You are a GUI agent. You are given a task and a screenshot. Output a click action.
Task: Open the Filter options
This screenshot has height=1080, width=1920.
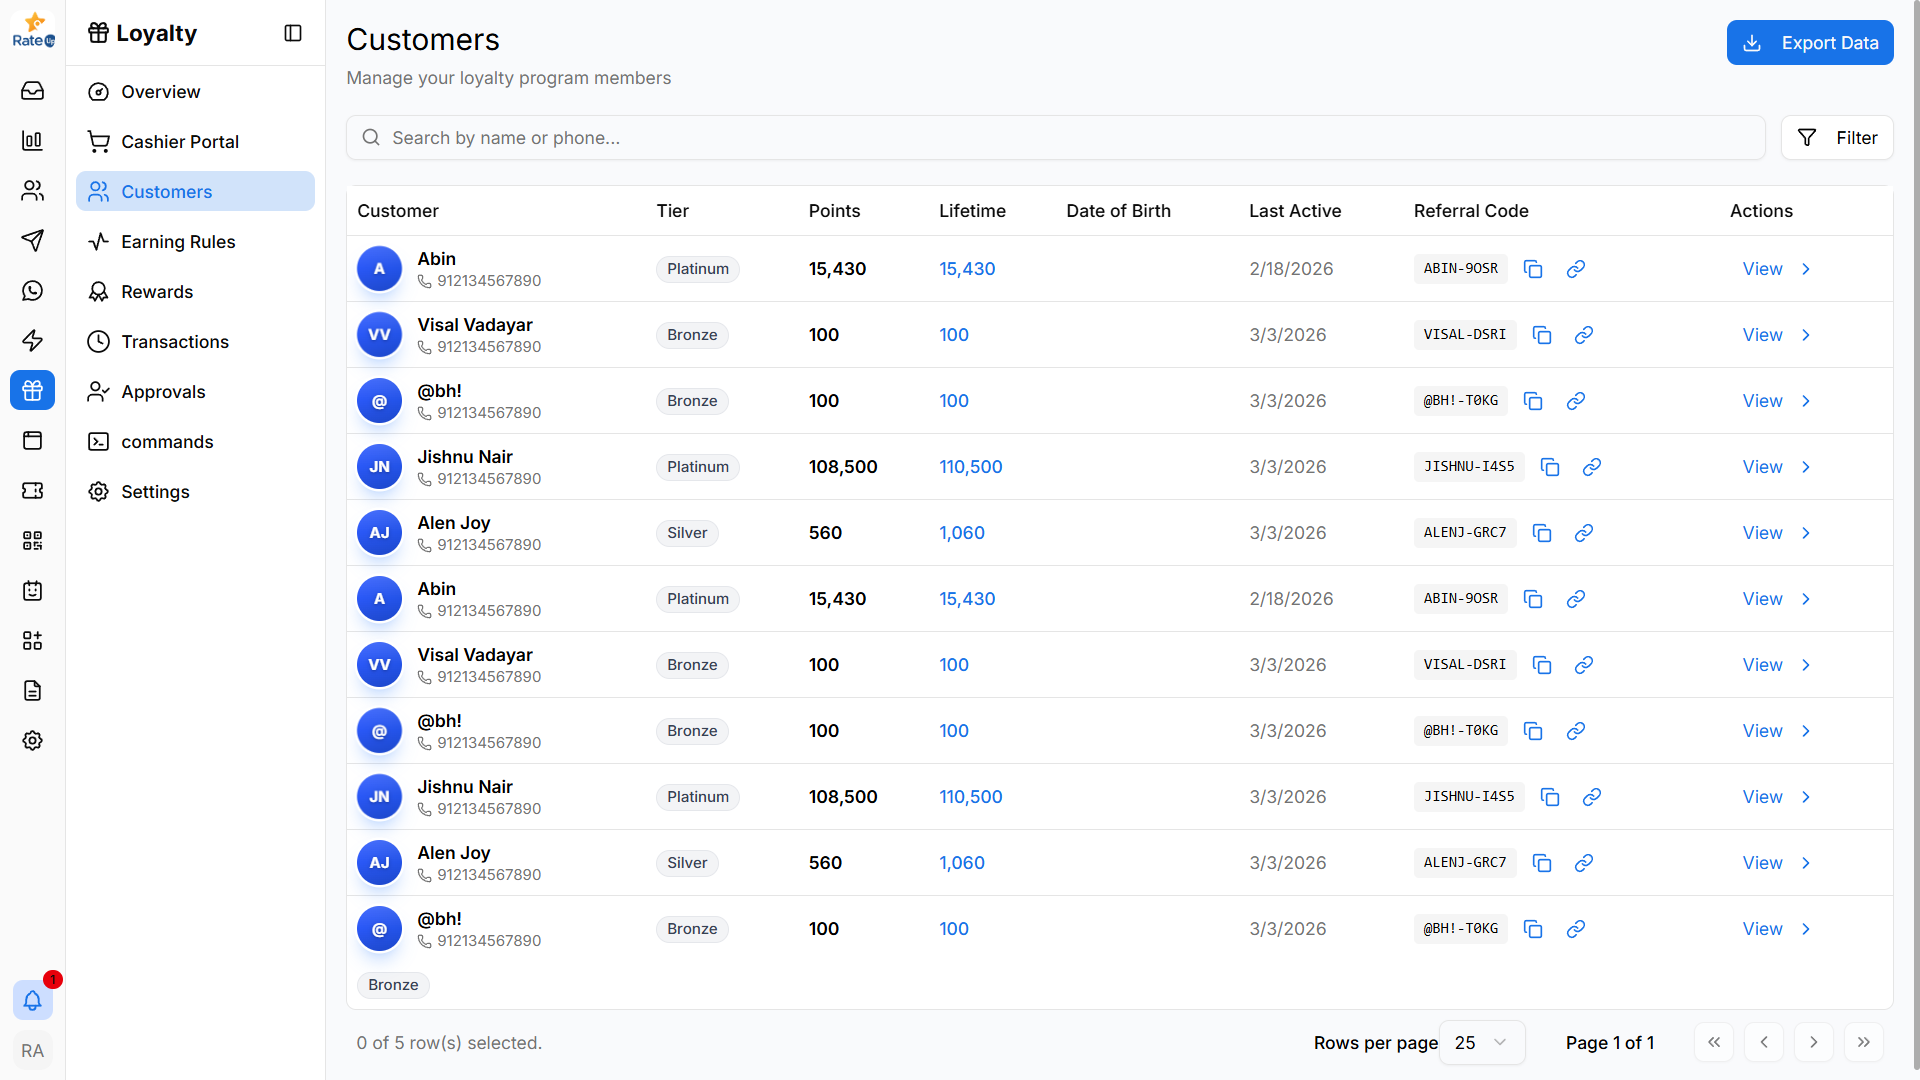(x=1837, y=137)
